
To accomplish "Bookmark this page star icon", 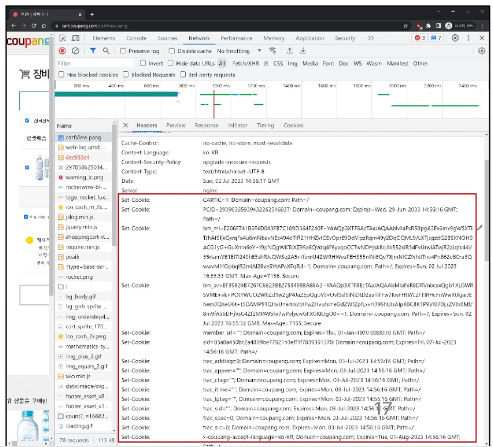I will click(406, 26).
